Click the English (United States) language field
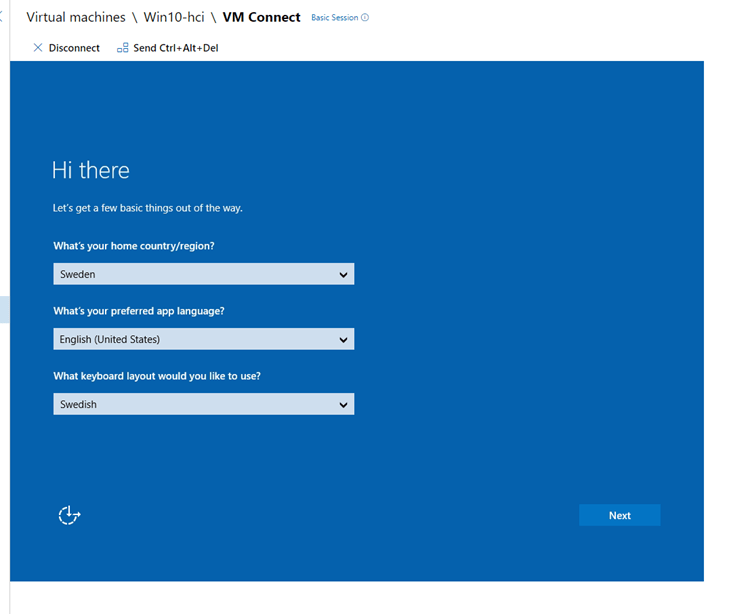Screen dimensions: 750x614 click(x=190, y=340)
